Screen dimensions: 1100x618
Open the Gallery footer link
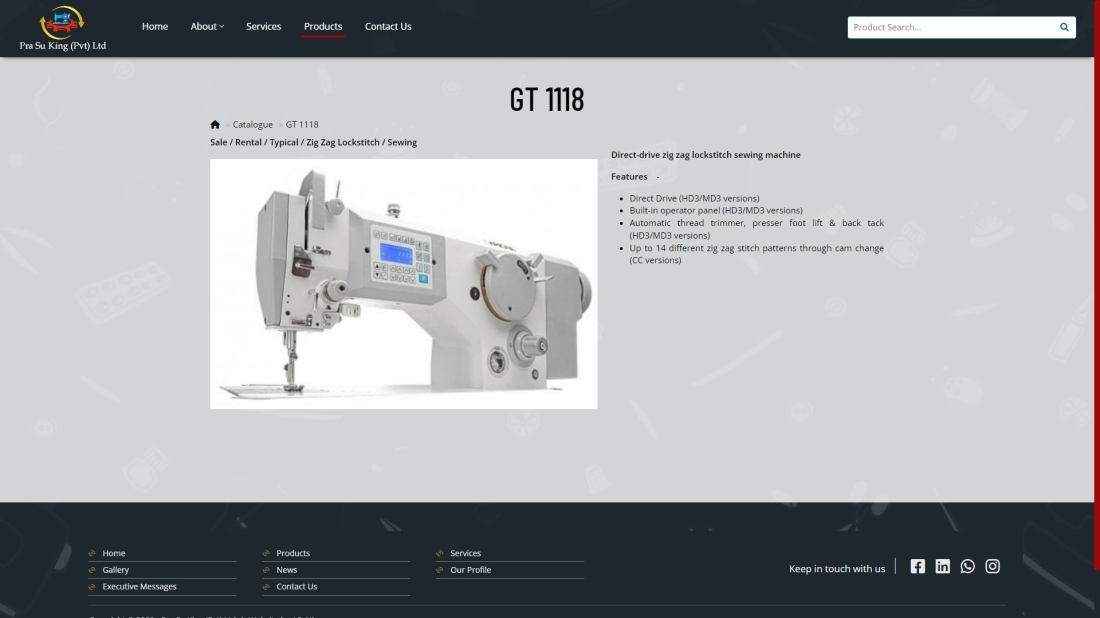116,570
